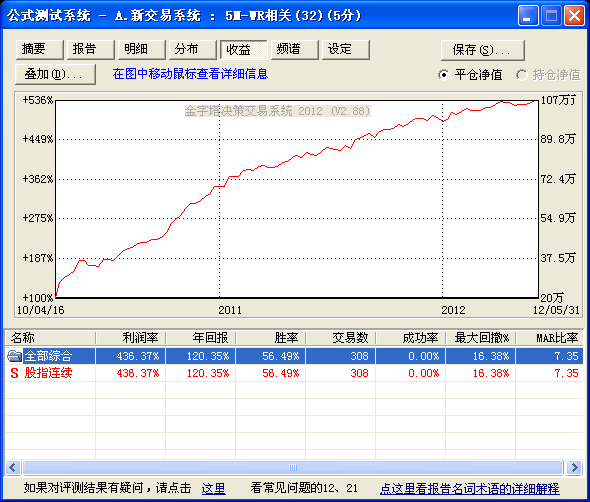Click the 436.37% cell in 全部综合 row

pos(131,356)
